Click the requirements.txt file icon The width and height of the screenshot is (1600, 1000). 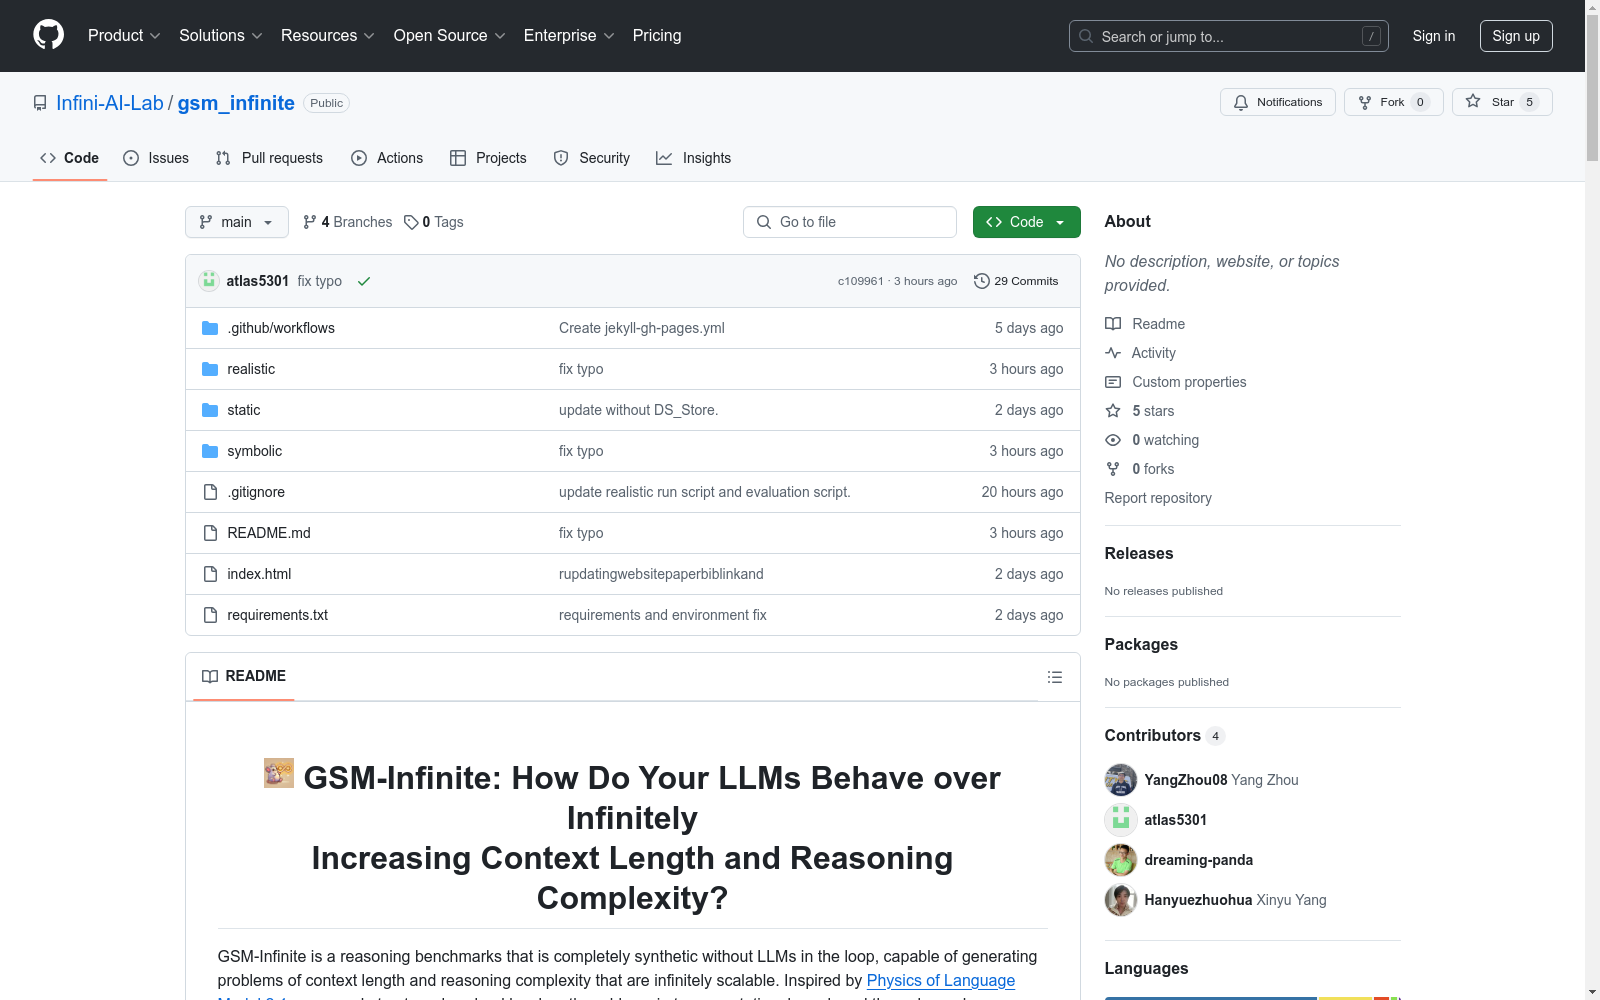tap(210, 615)
